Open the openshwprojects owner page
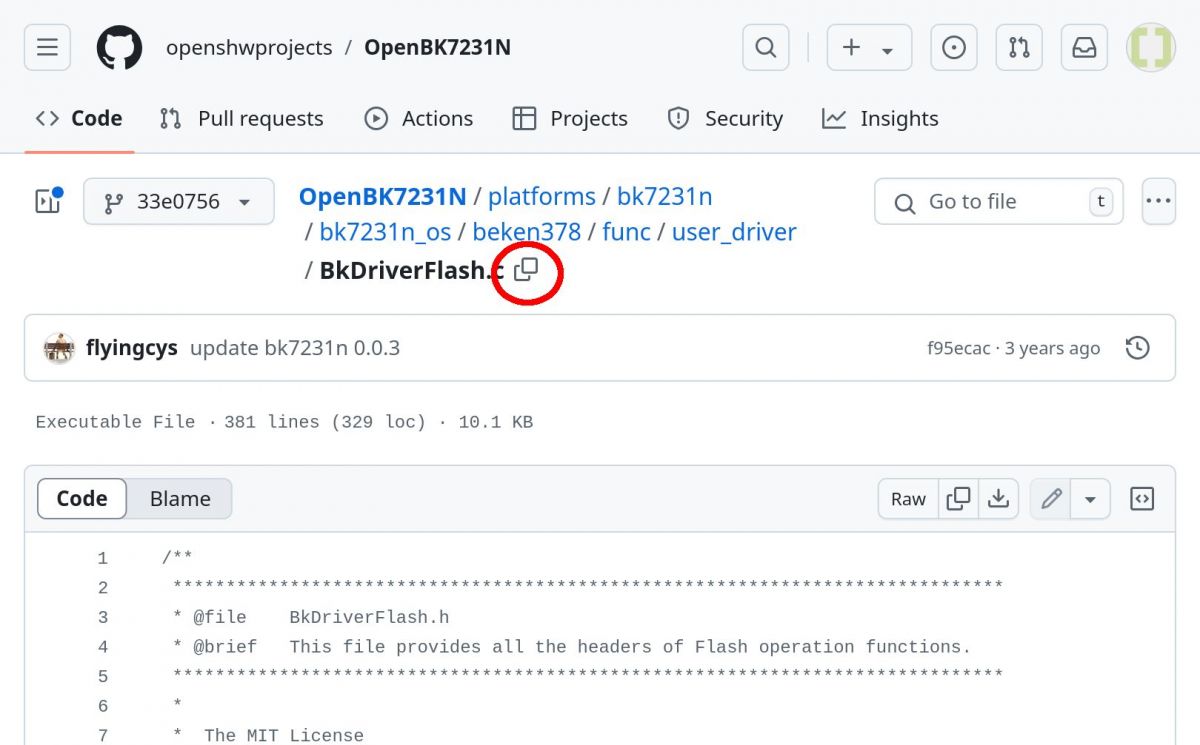1200x745 pixels. pyautogui.click(x=249, y=47)
